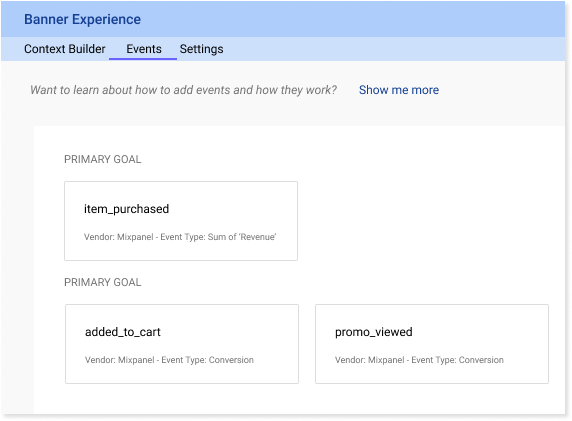Viewport: 572px width, 421px height.
Task: Open the promo_viewed event card
Action: point(432,344)
